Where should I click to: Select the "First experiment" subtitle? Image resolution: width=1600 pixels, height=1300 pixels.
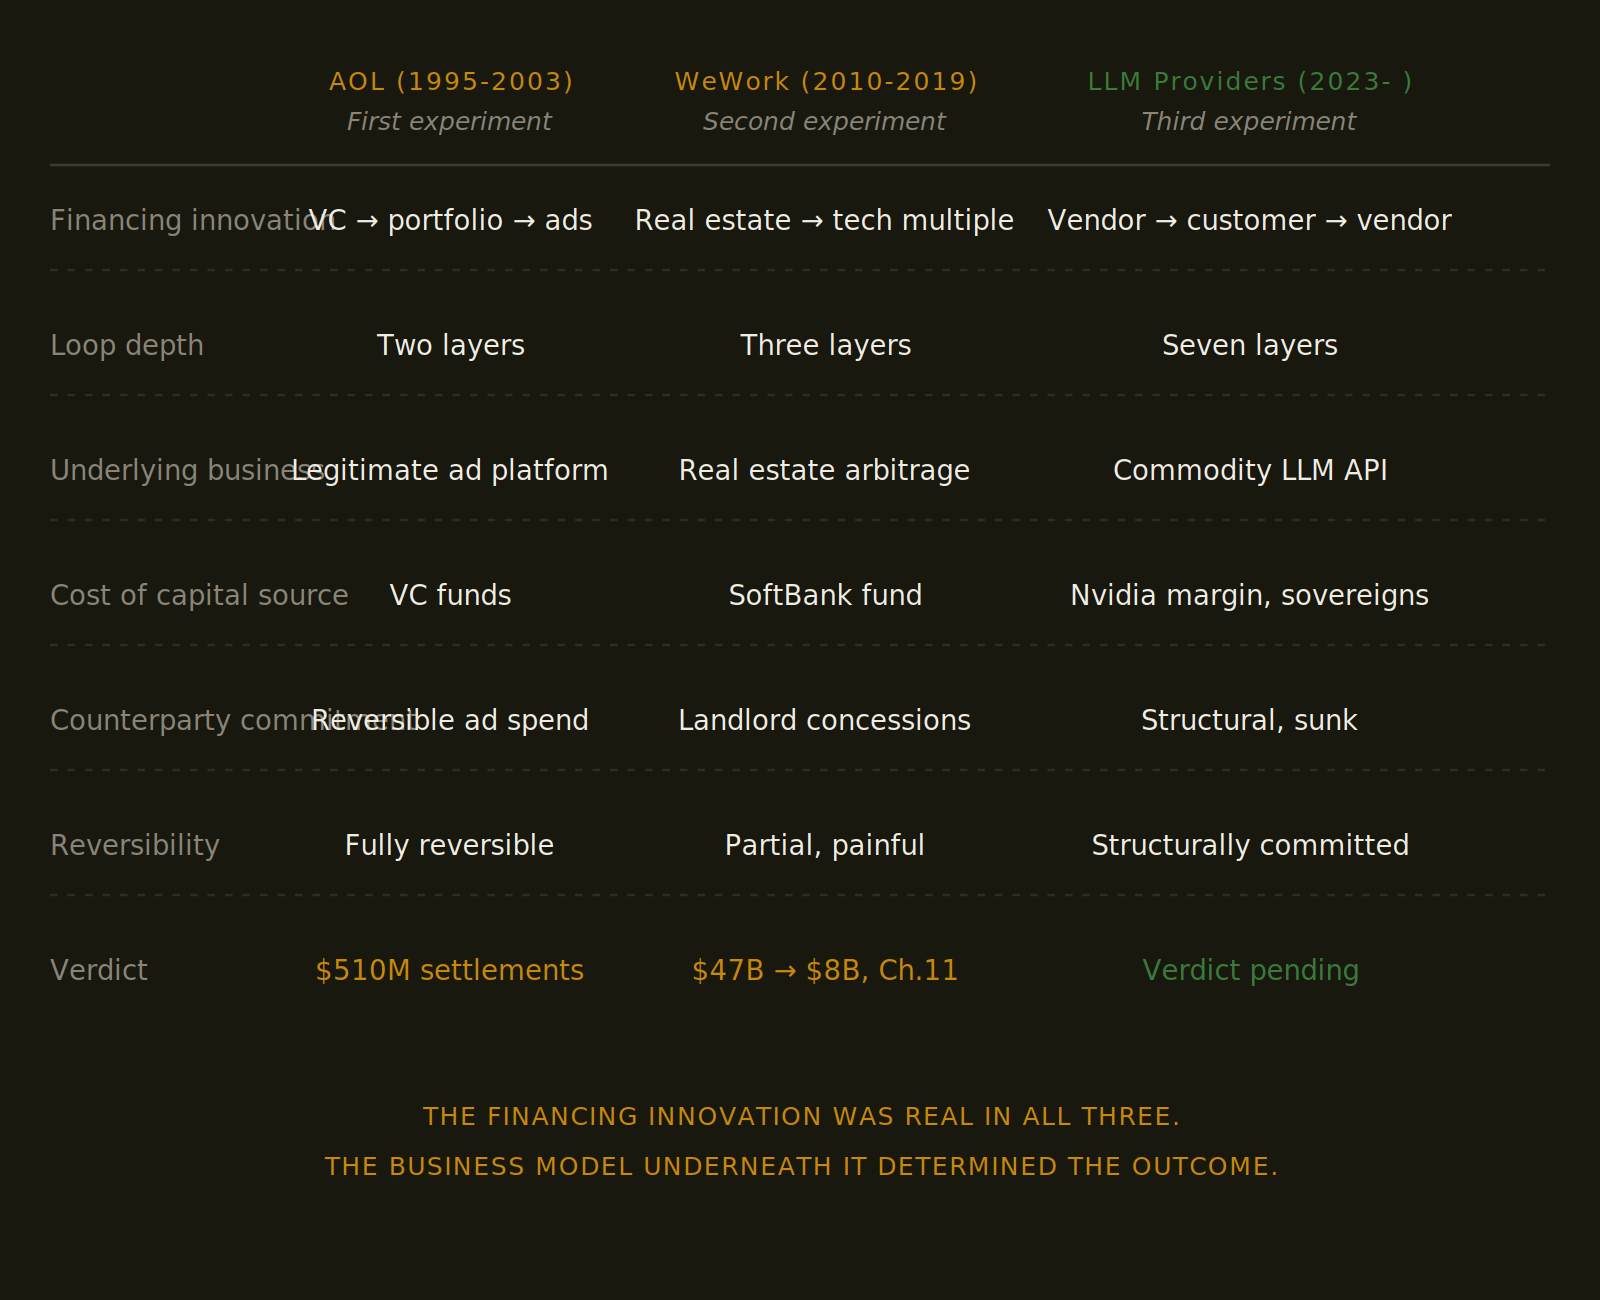(449, 122)
